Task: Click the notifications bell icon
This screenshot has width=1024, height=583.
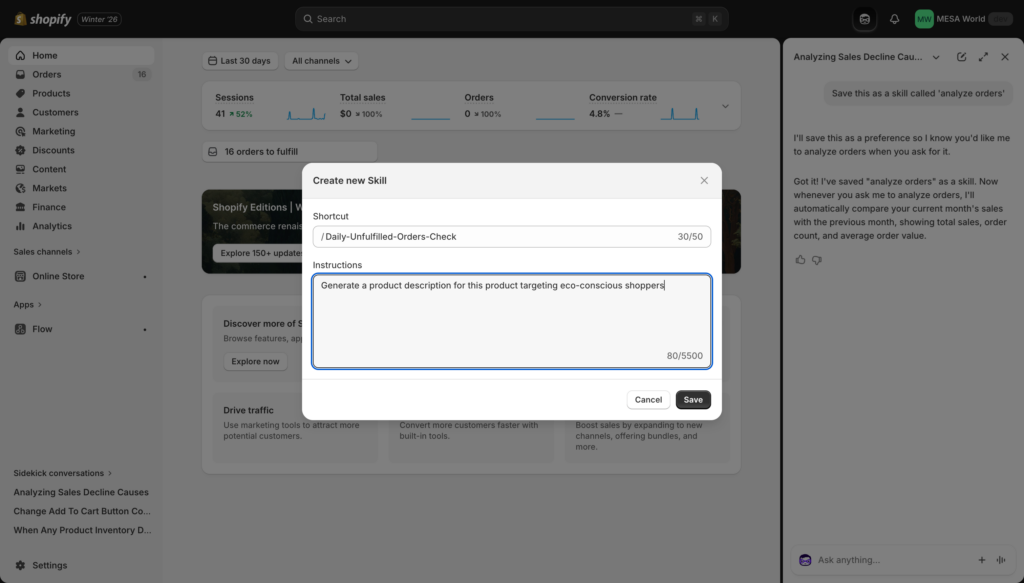Action: pyautogui.click(x=892, y=18)
